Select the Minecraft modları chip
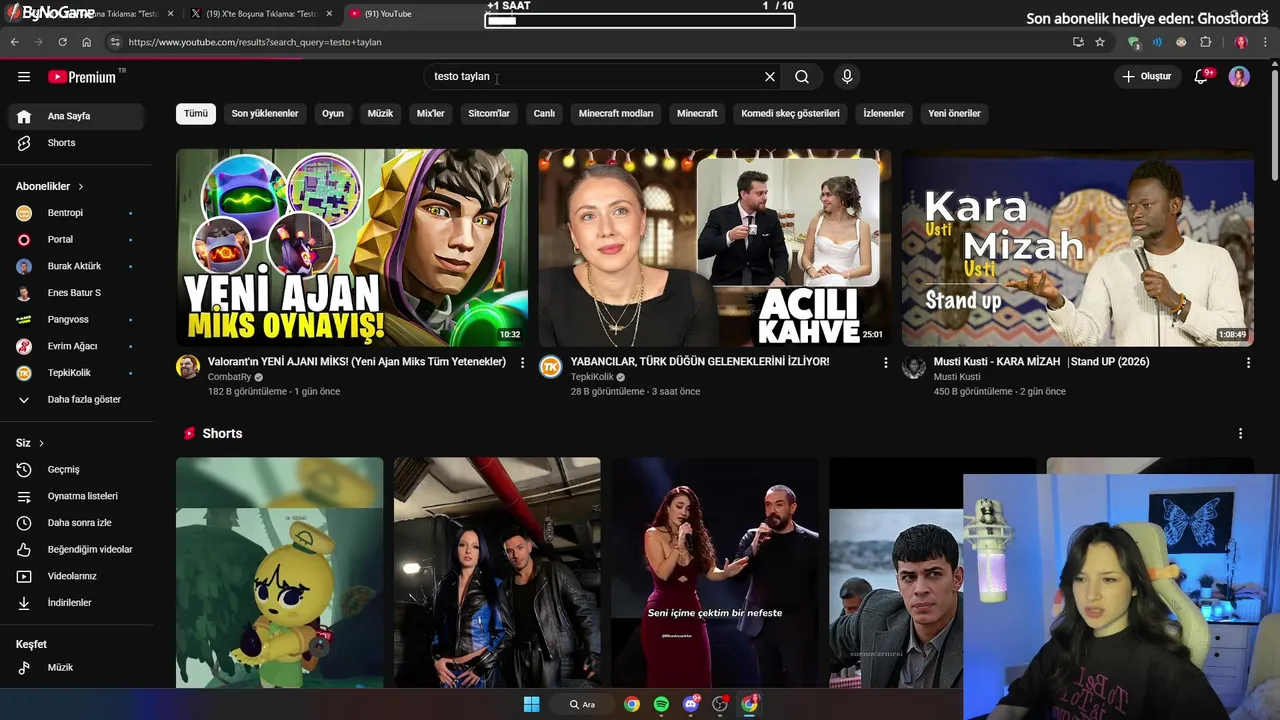This screenshot has width=1280, height=720. point(616,113)
